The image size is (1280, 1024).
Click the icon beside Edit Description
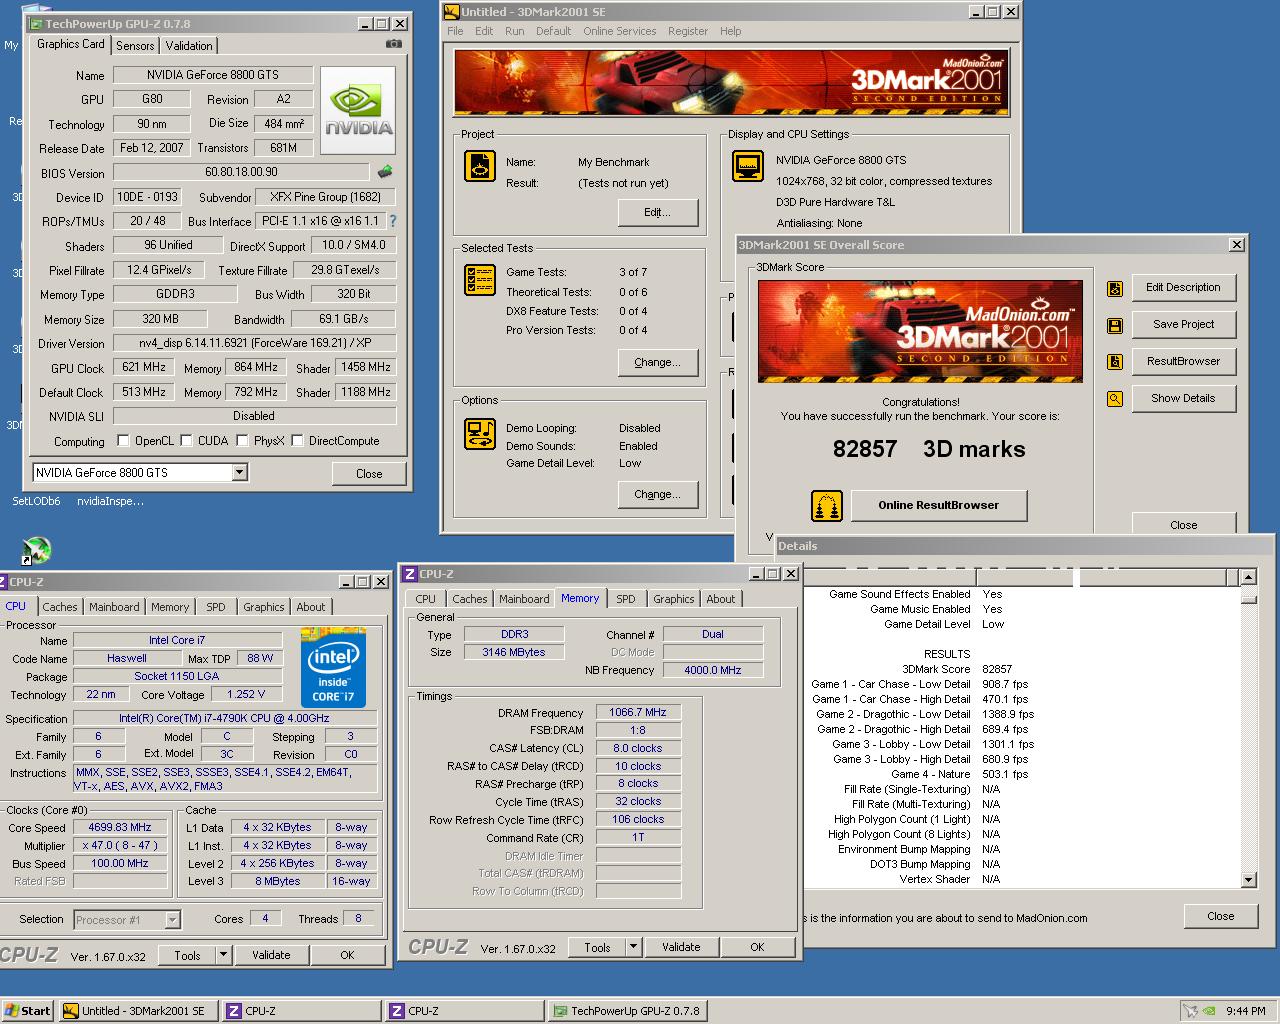pyautogui.click(x=1115, y=289)
